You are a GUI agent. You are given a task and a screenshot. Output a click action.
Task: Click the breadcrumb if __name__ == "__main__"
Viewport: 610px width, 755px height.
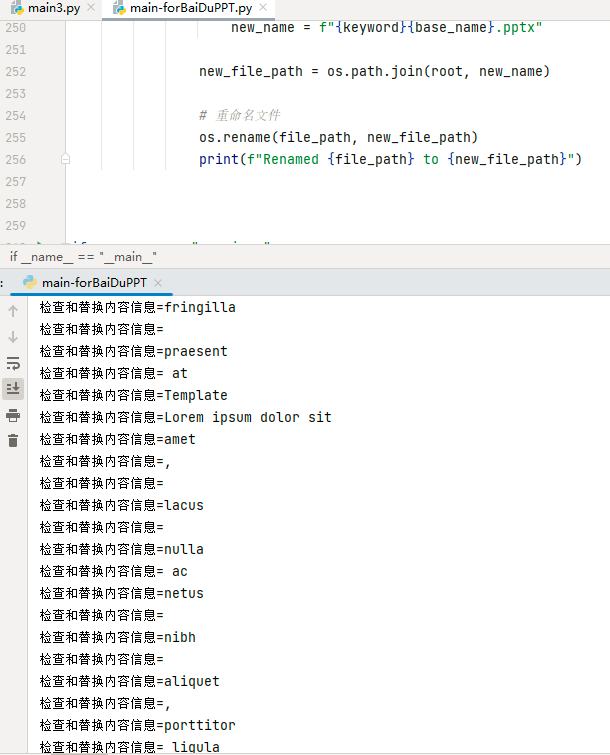(x=83, y=257)
